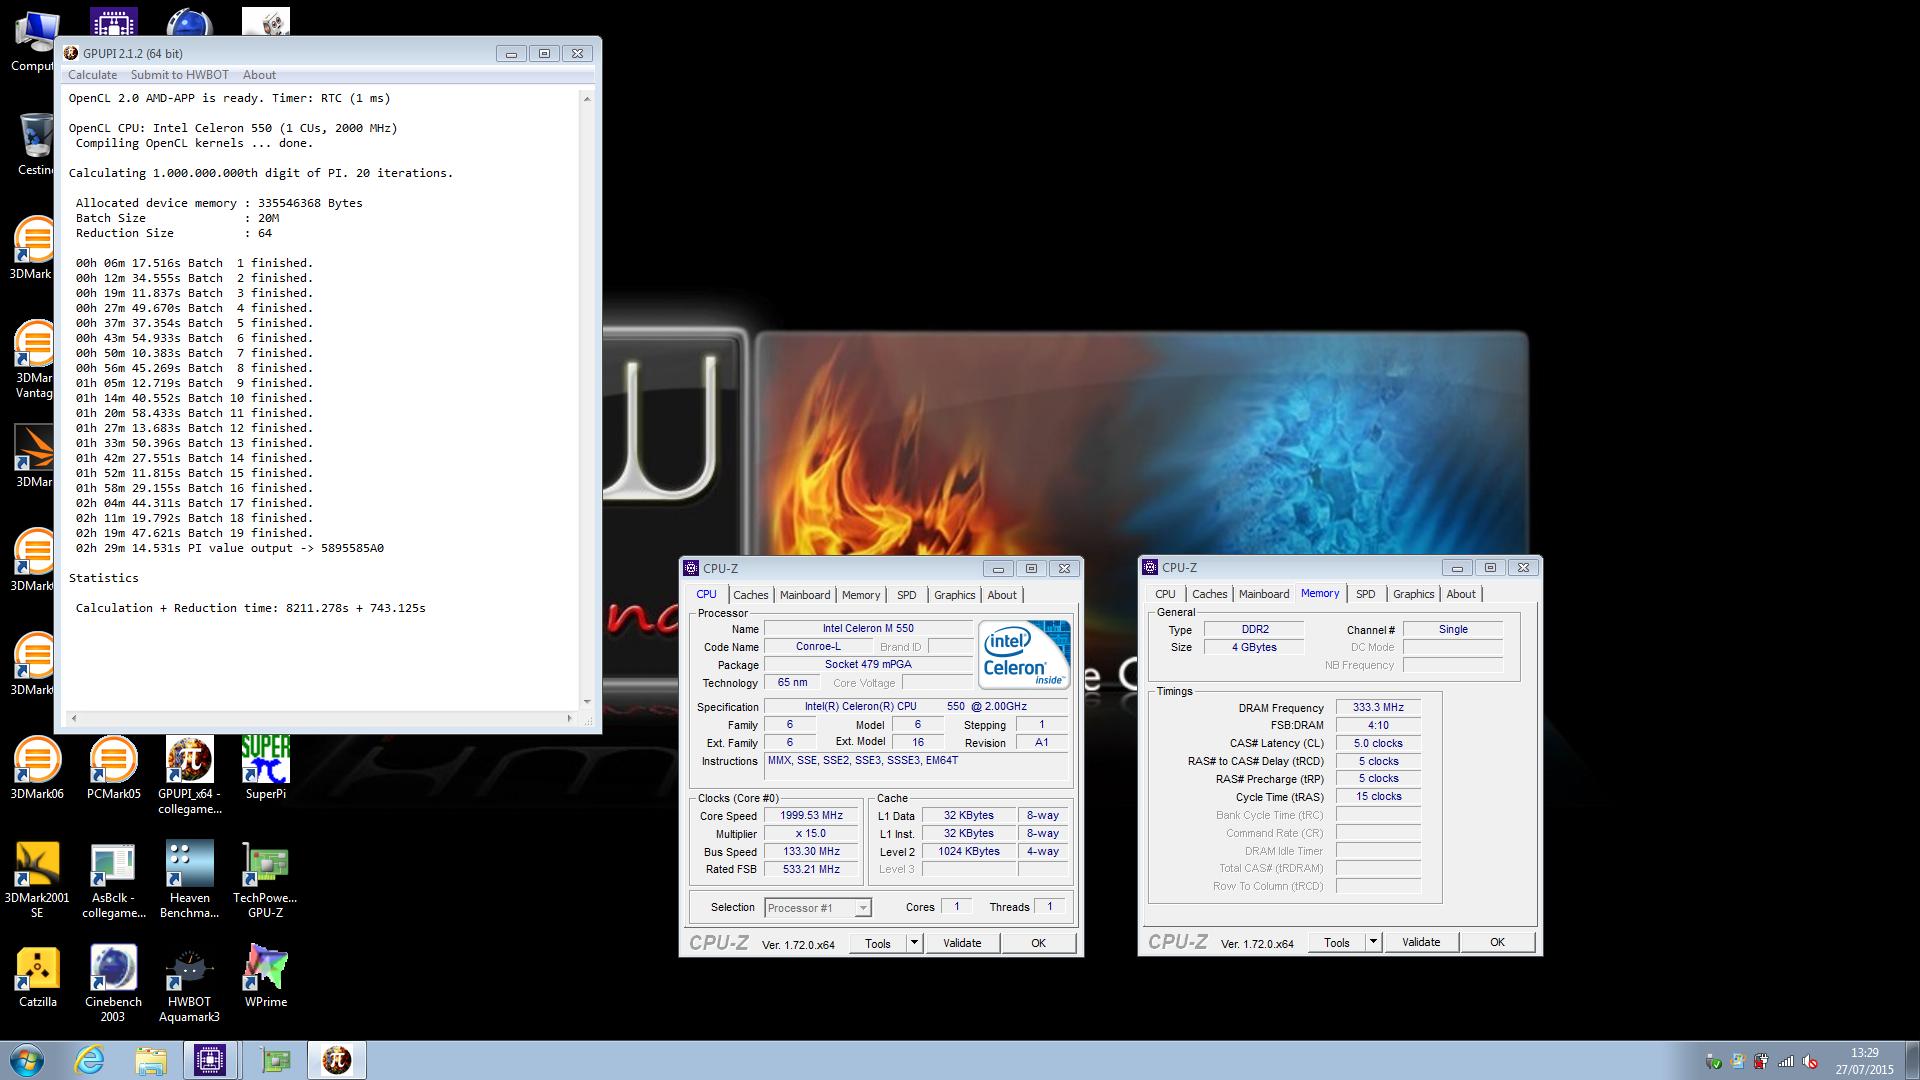Launch the PCMark05 desktop shortcut
Viewport: 1920px width, 1080px height.
point(113,768)
